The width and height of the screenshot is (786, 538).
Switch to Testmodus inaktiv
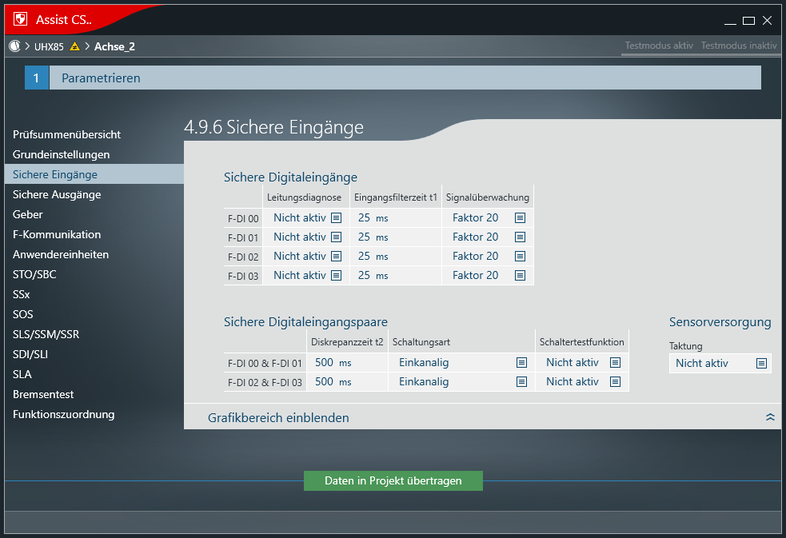pos(739,46)
